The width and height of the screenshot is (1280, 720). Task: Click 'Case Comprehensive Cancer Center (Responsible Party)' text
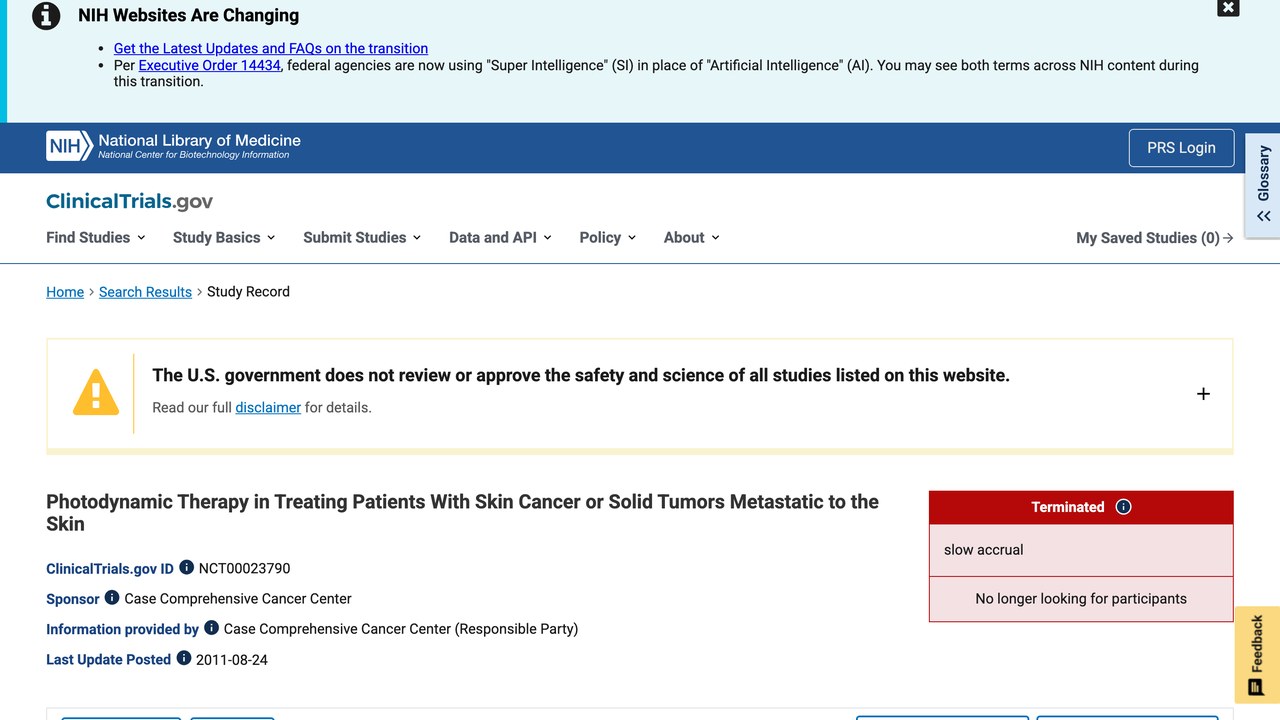[x=401, y=629]
